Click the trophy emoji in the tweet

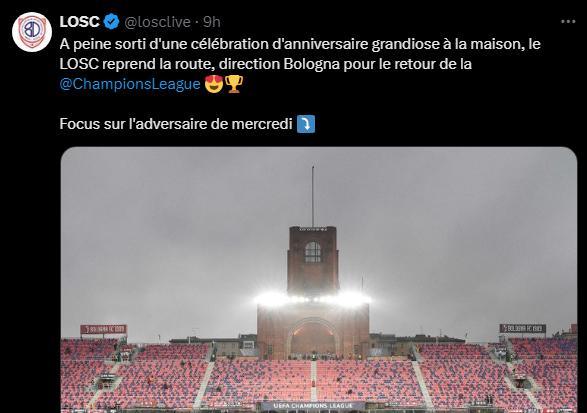(234, 84)
